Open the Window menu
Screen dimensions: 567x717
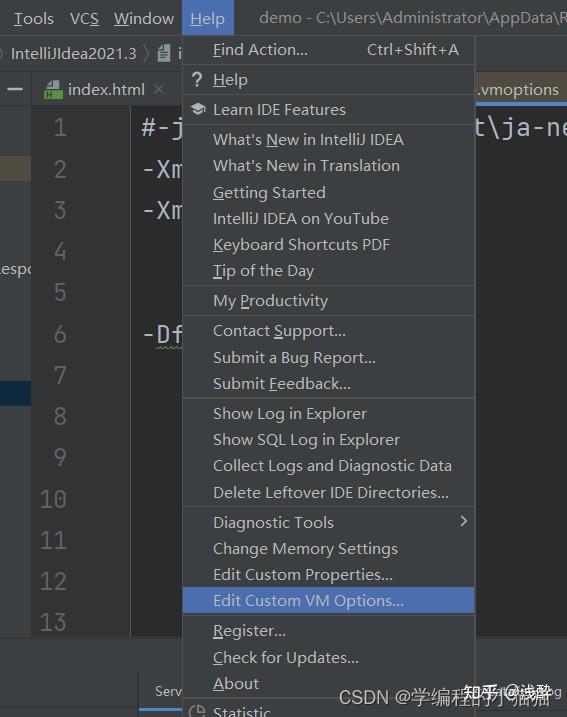pos(144,19)
